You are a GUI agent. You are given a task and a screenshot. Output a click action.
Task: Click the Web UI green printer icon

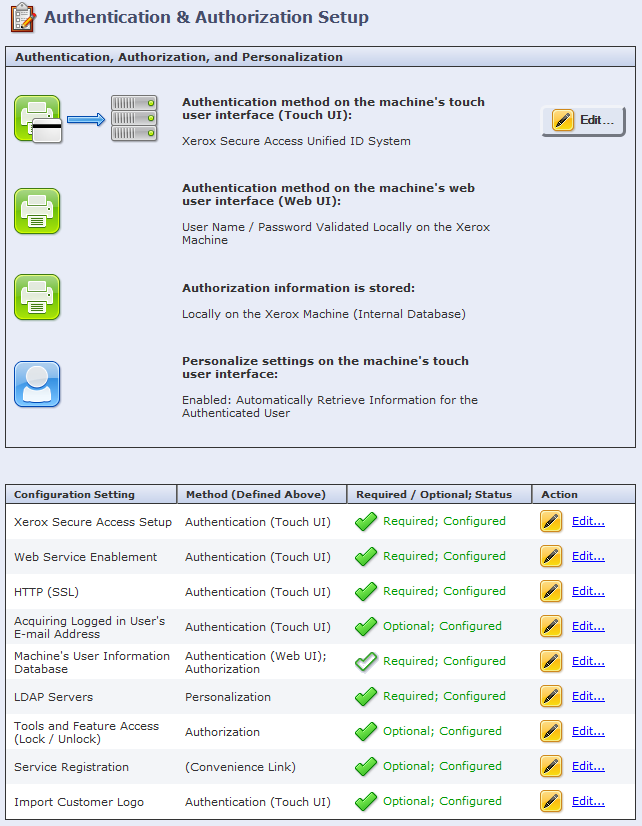37,211
